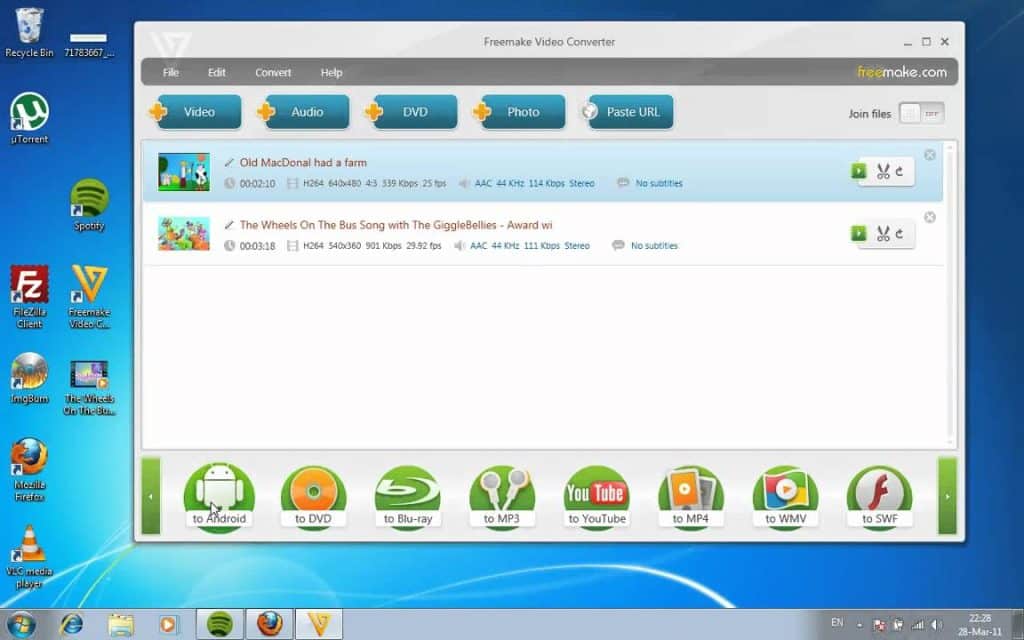Play the Old MacDonal had a farm video

pos(859,171)
